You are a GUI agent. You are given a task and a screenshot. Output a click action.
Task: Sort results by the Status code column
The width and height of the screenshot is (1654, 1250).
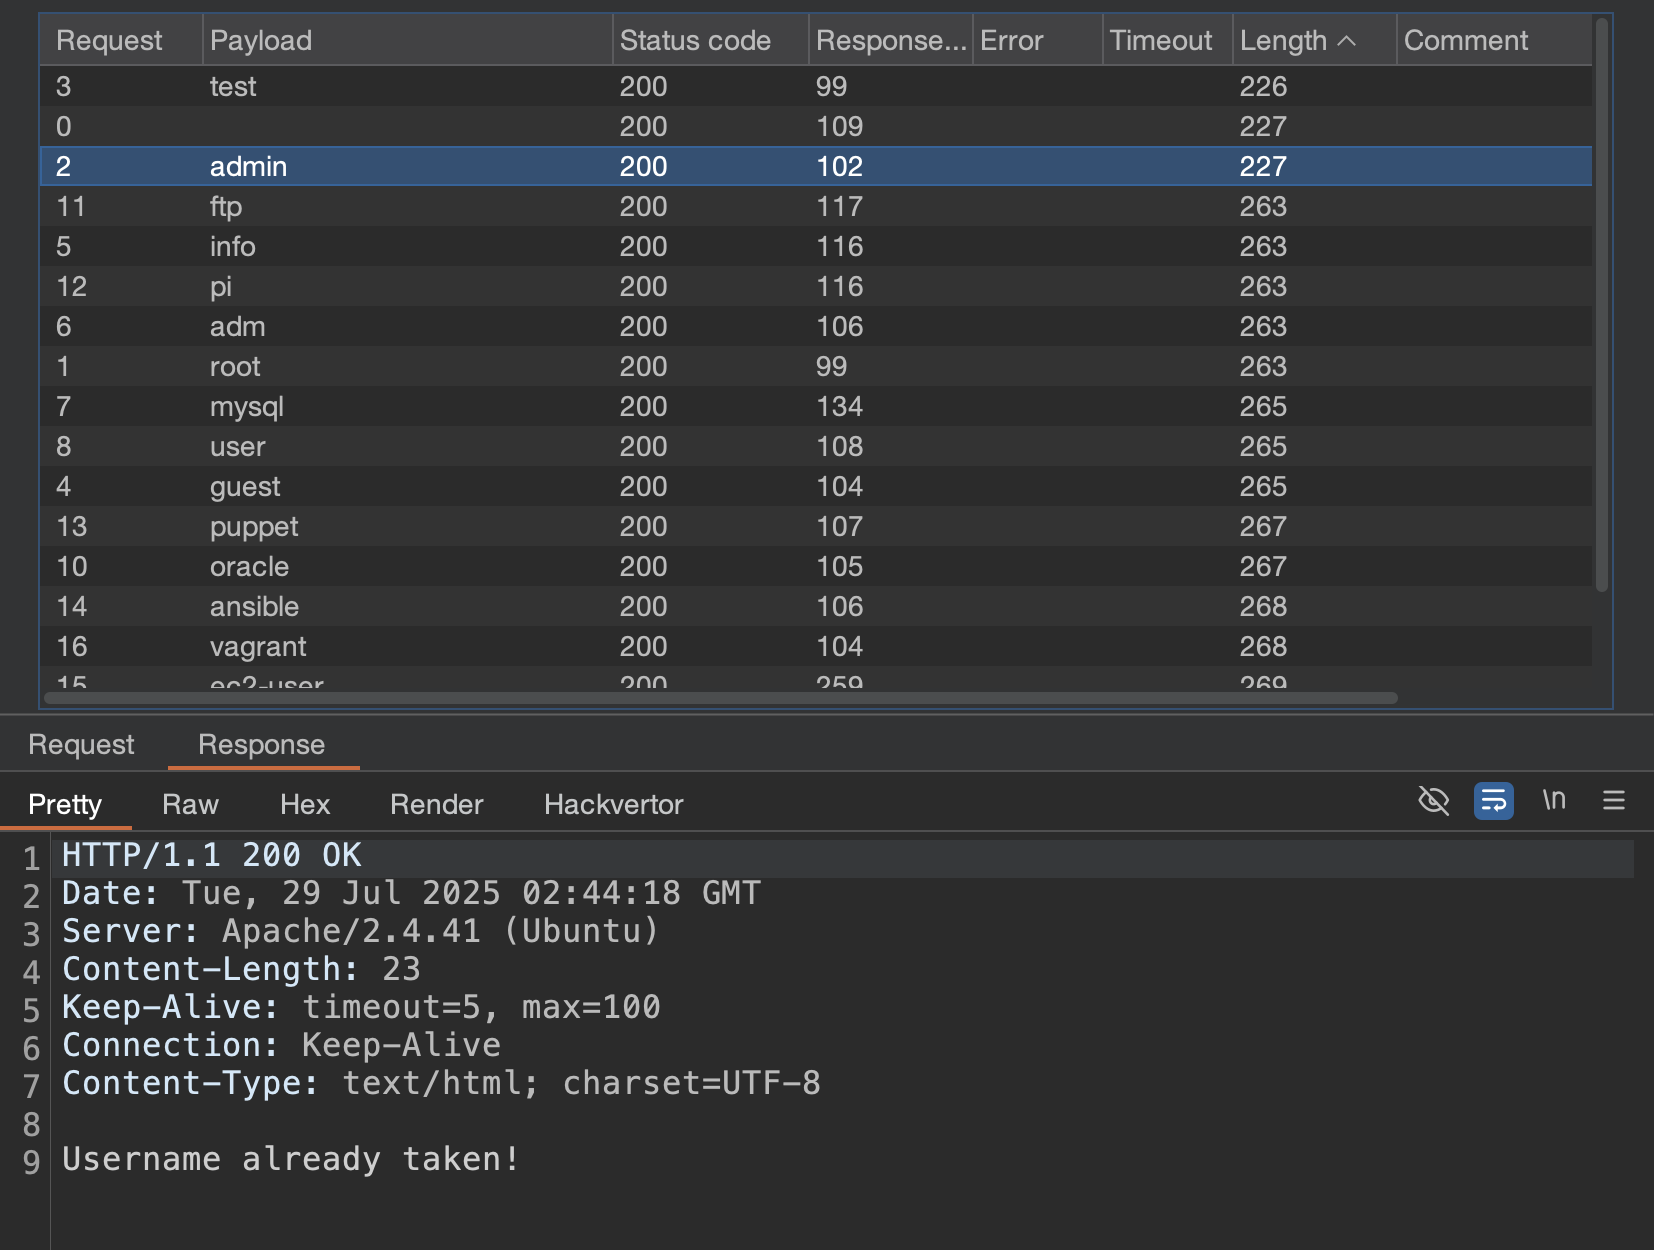(710, 40)
